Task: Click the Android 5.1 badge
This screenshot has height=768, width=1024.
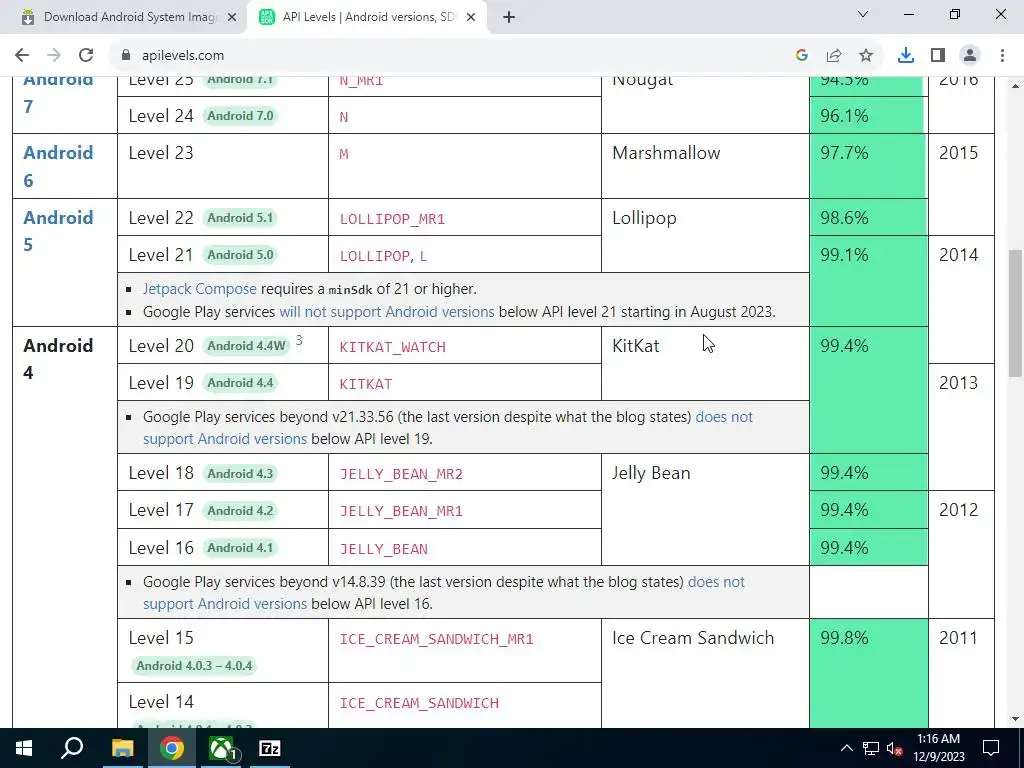Action: (x=240, y=218)
